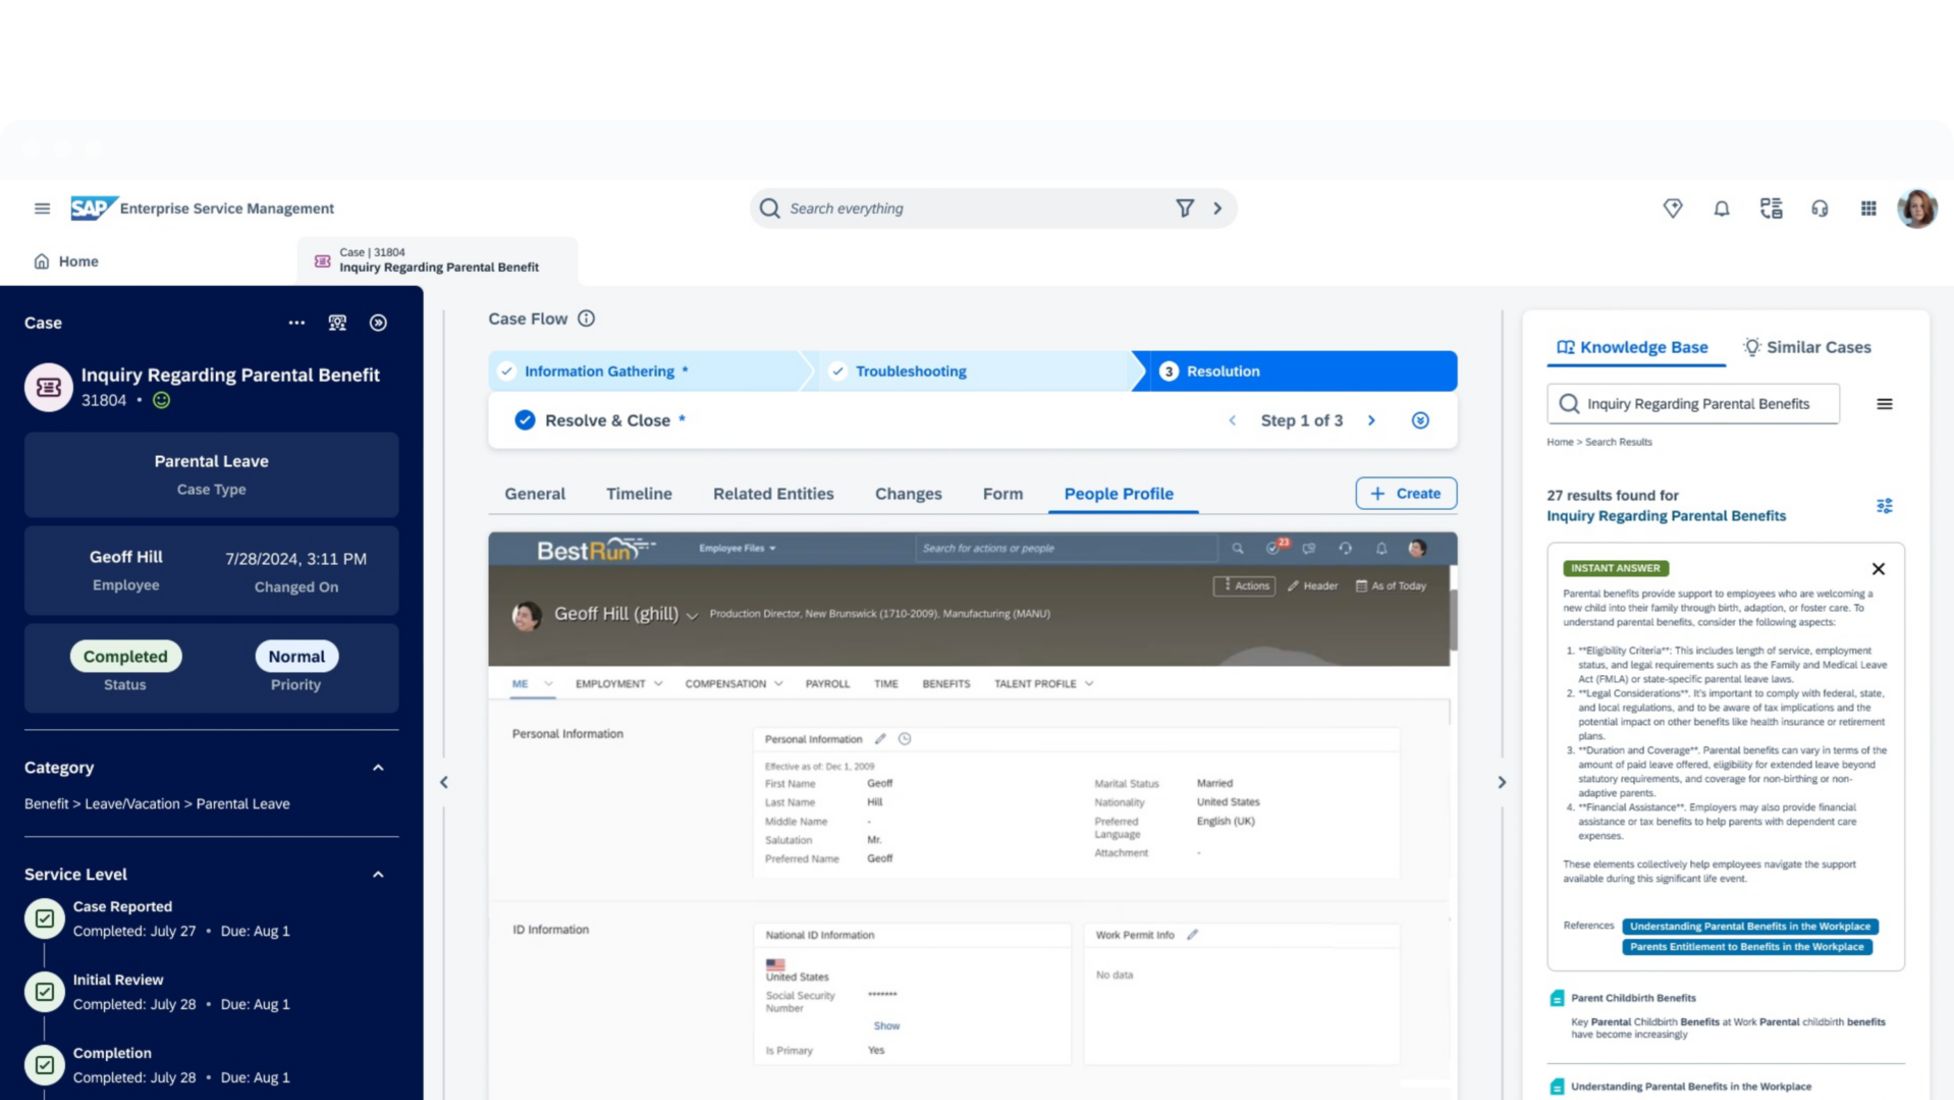This screenshot has height=1100, width=1954.
Task: Collapse the Service Level section
Action: (378, 875)
